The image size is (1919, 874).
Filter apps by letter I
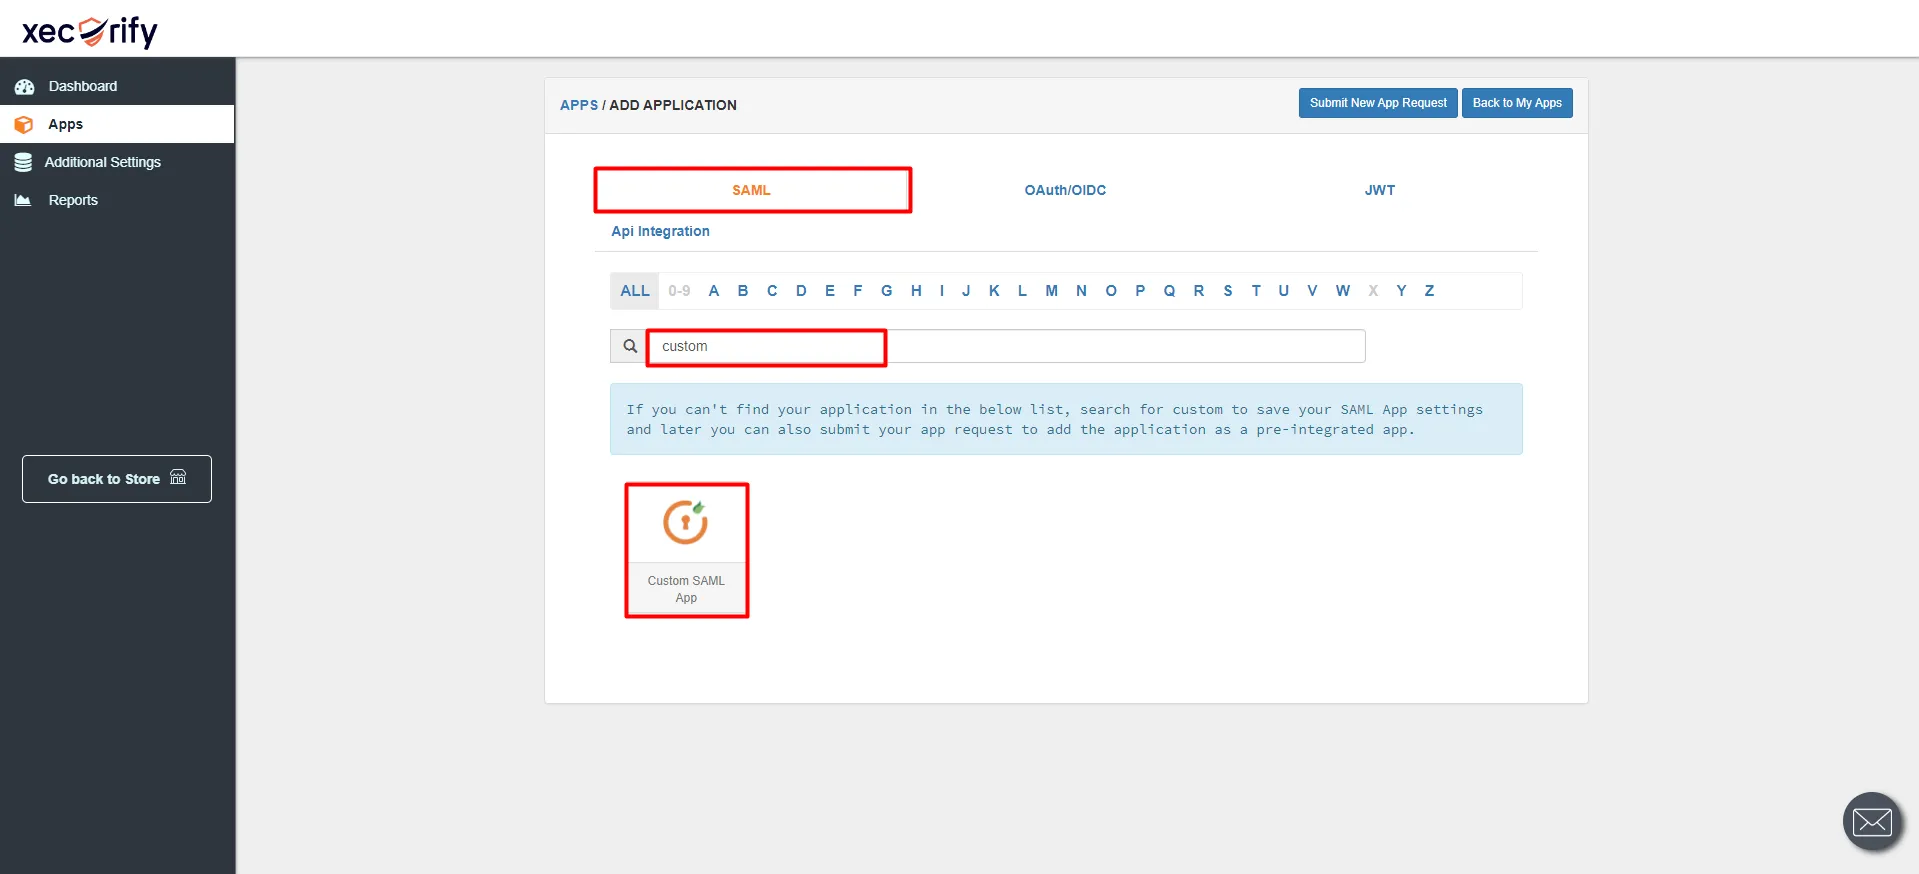[942, 291]
